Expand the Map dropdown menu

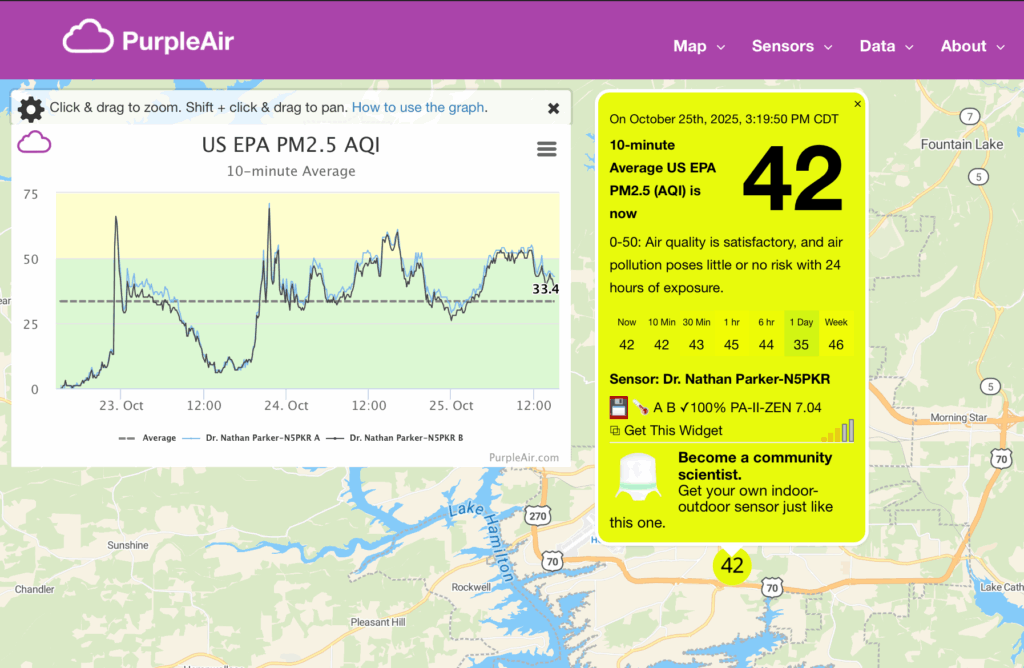(698, 46)
